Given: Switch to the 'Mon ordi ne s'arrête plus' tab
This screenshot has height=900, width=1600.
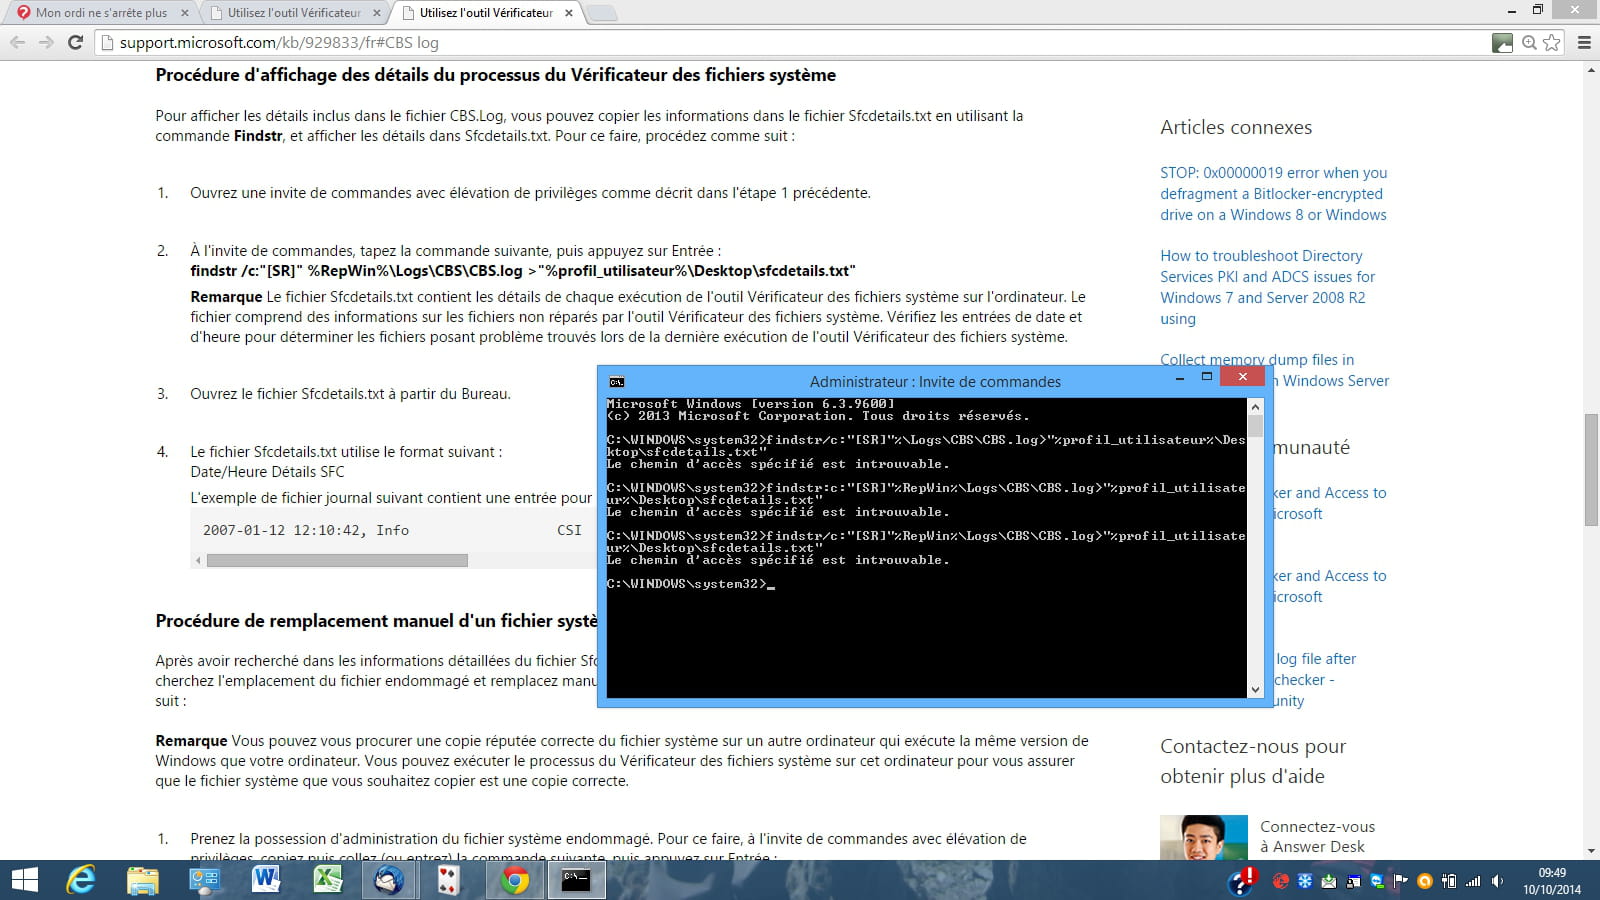Looking at the screenshot, I should pyautogui.click(x=101, y=13).
